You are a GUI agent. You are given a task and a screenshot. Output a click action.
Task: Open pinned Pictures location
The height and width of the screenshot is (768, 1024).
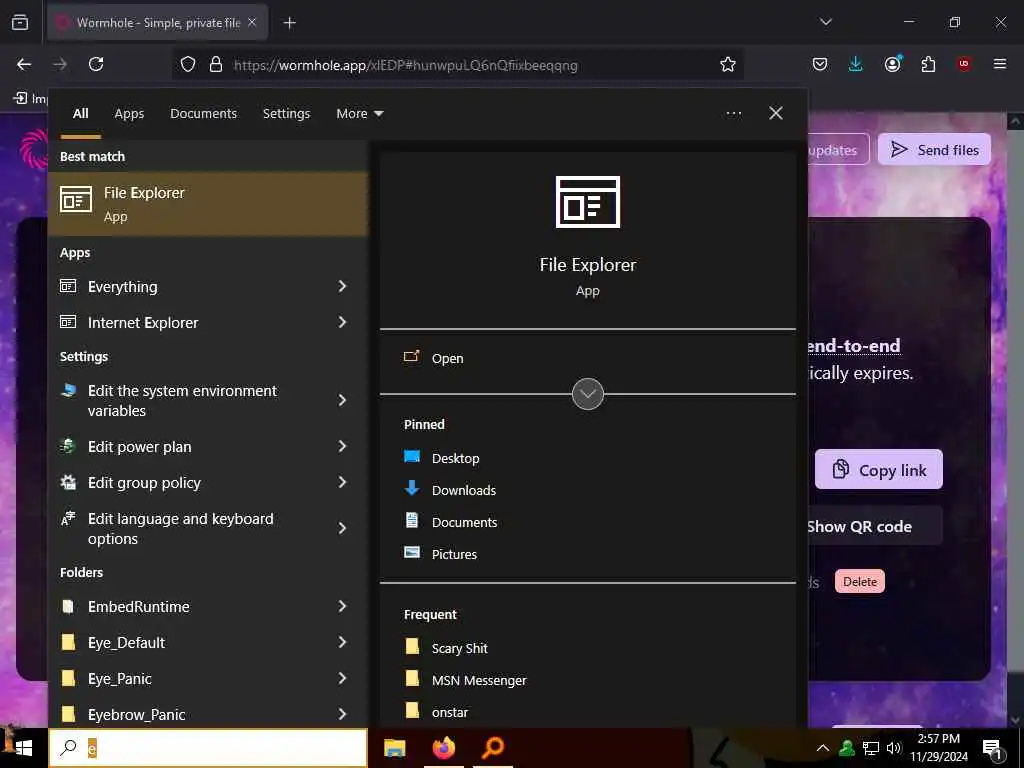click(454, 554)
